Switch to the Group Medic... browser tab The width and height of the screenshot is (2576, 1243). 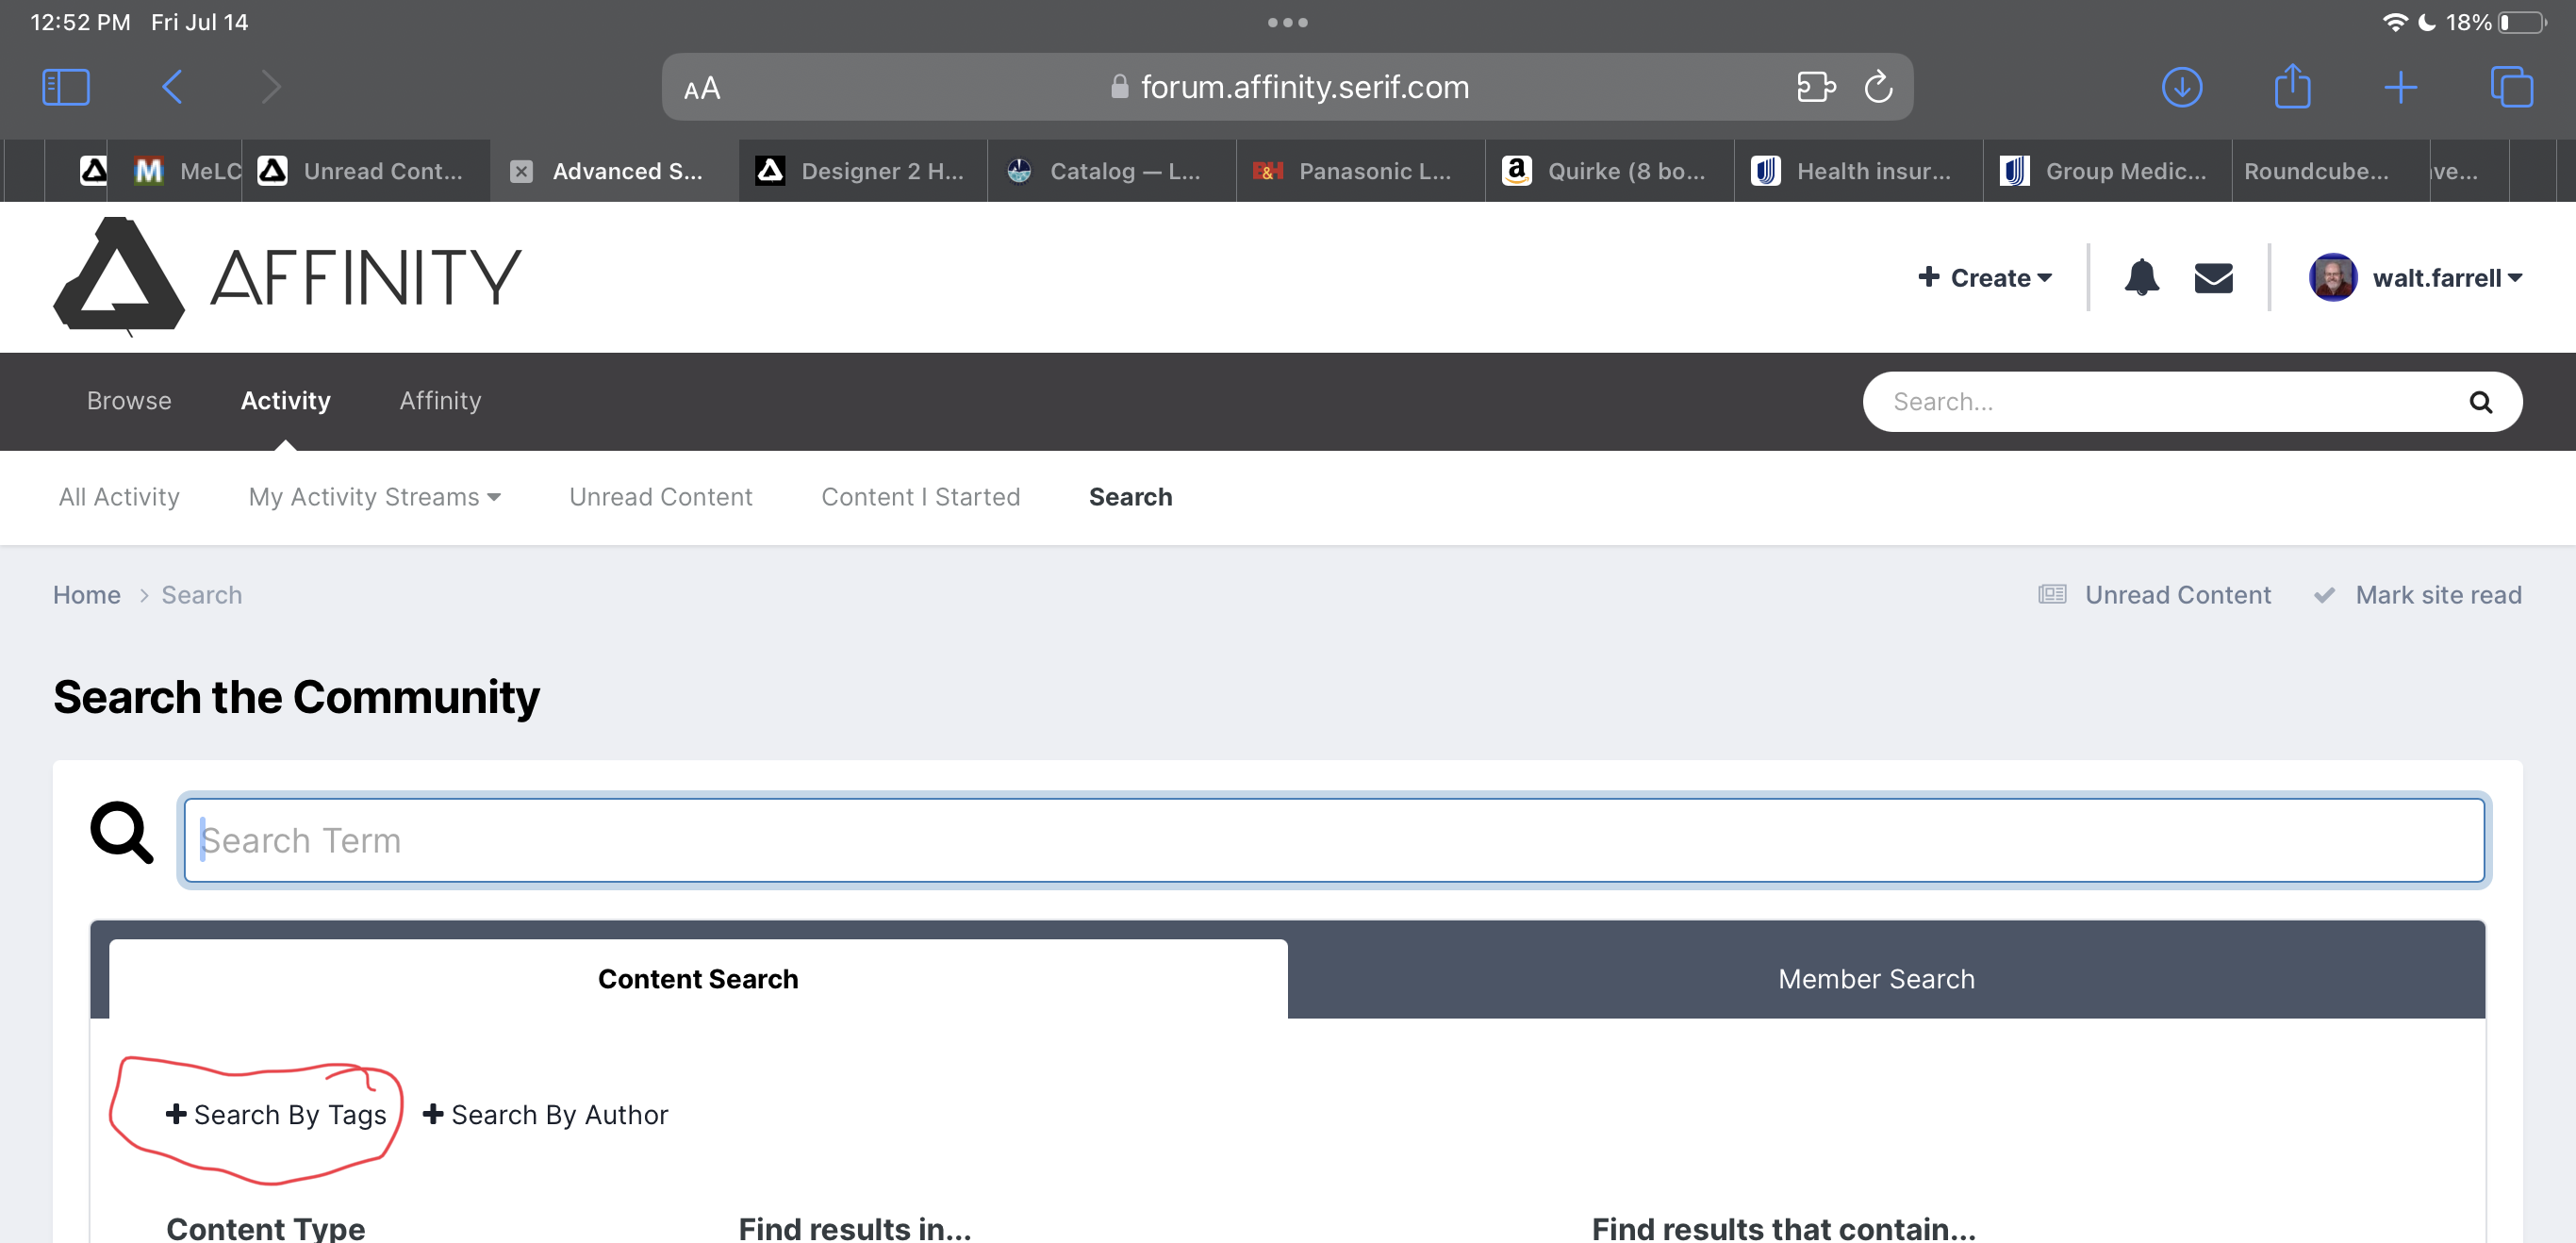(2108, 171)
